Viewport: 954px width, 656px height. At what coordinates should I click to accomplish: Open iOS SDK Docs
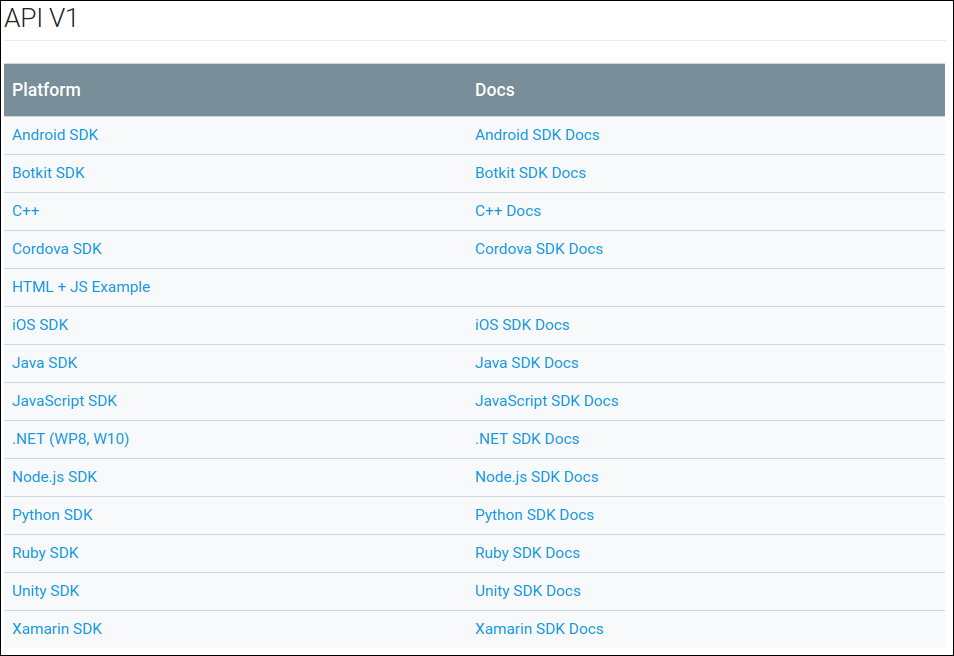(522, 325)
